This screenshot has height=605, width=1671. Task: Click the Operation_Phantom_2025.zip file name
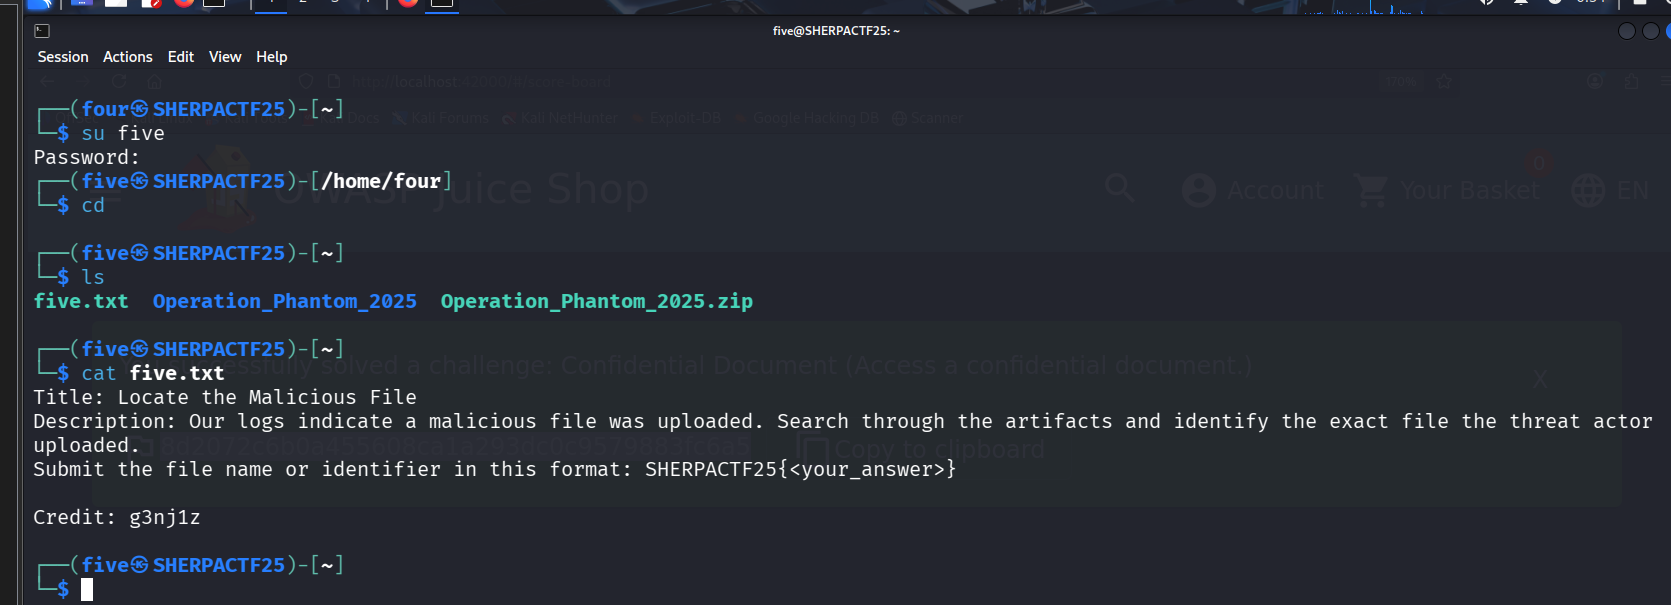(596, 301)
